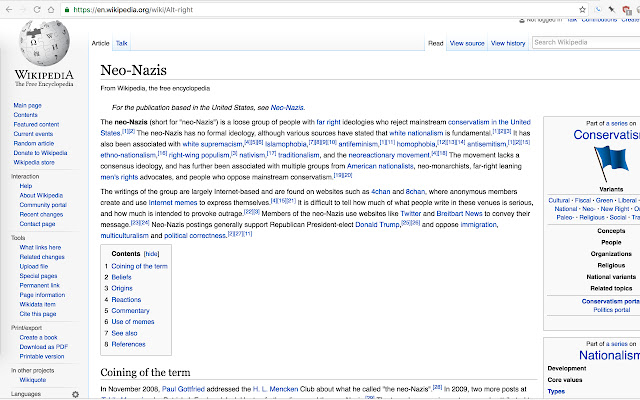Focus the Search Wikipedia field
The image size is (640, 400).
(586, 42)
